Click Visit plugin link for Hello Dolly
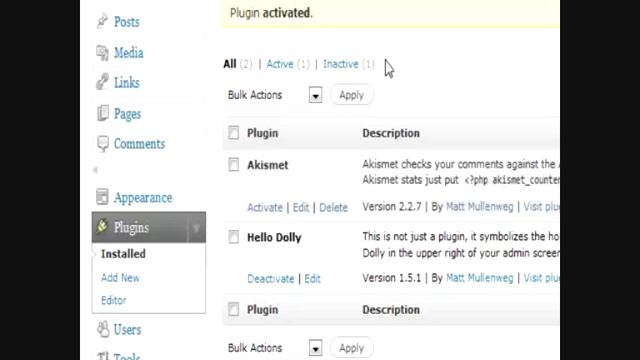 pyautogui.click(x=542, y=278)
